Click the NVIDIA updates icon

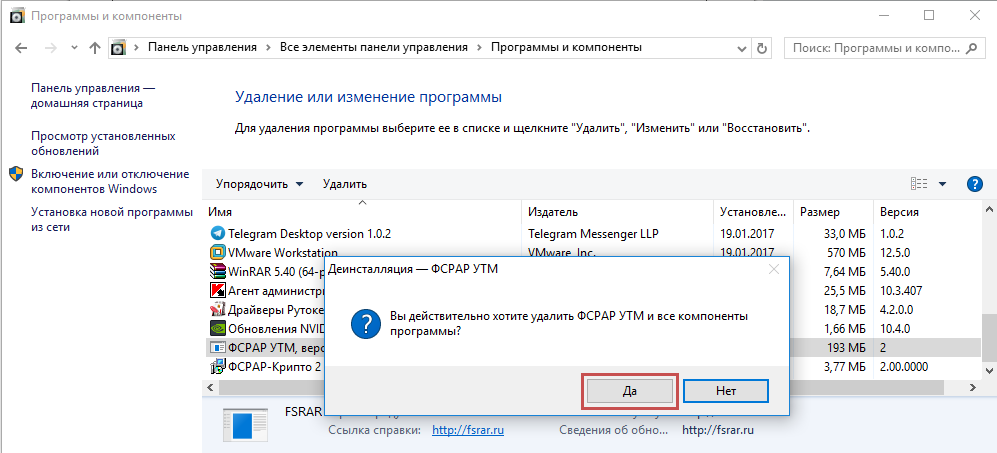217,327
